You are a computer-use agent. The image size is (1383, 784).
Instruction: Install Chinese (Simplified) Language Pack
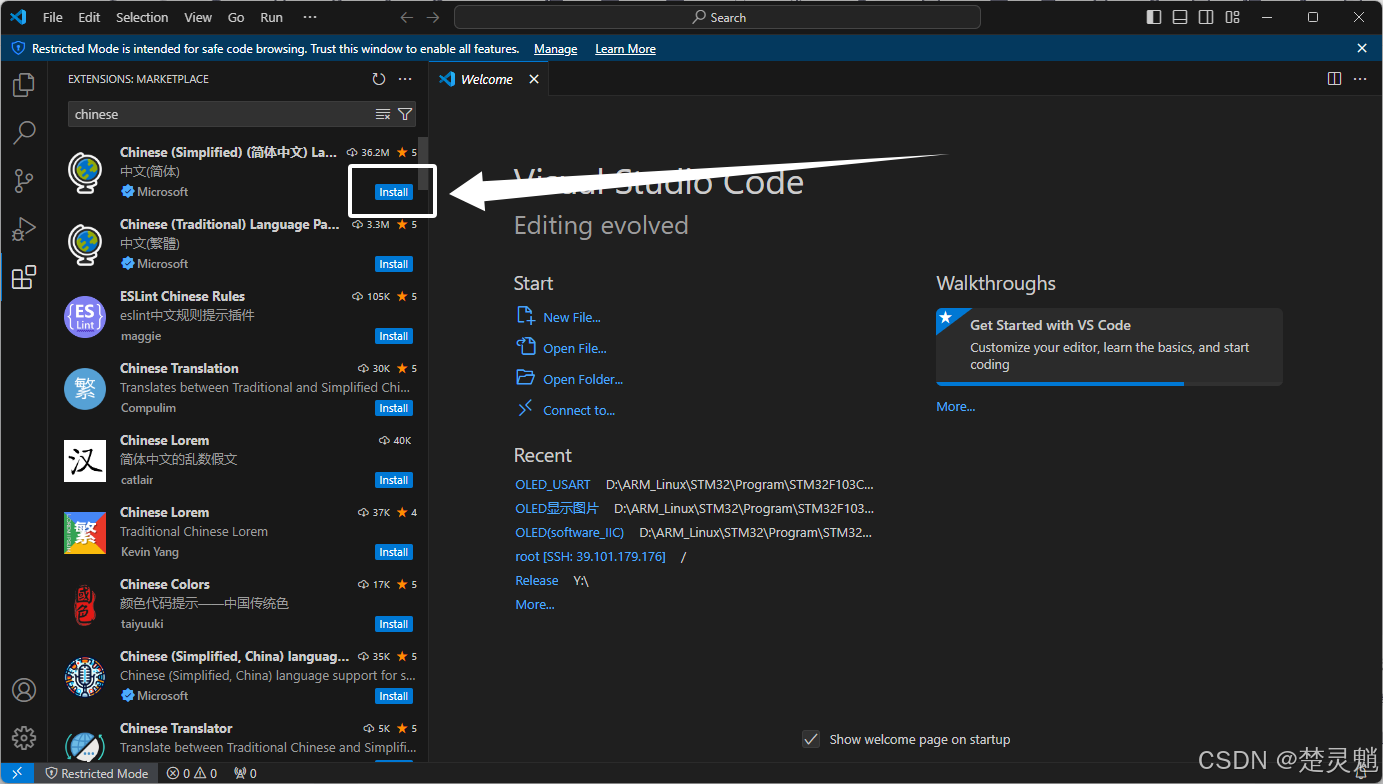(394, 192)
